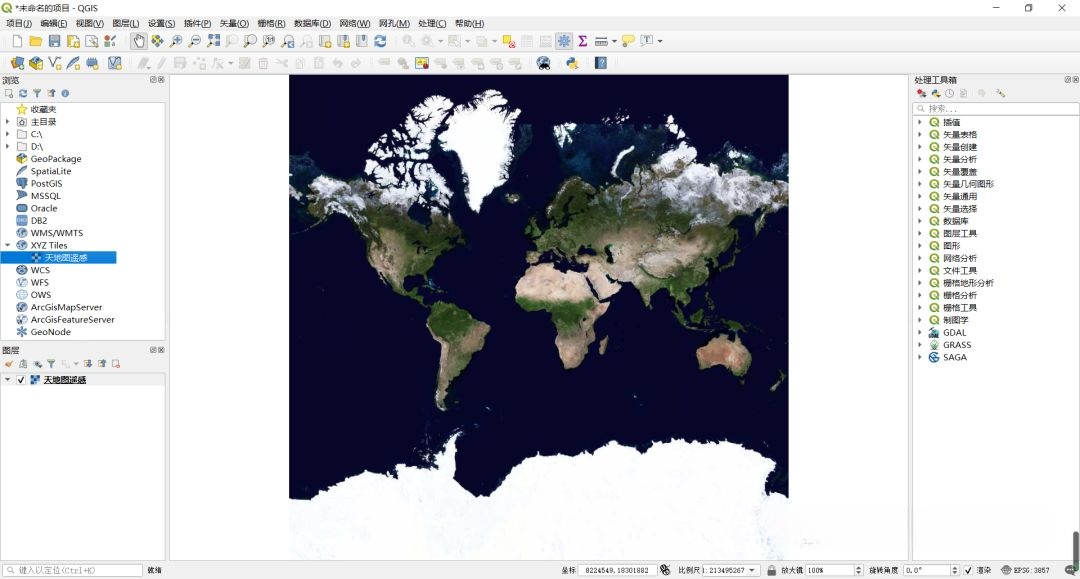Open the 处理(C) menu
Viewport: 1080px width, 579px height.
(432, 23)
